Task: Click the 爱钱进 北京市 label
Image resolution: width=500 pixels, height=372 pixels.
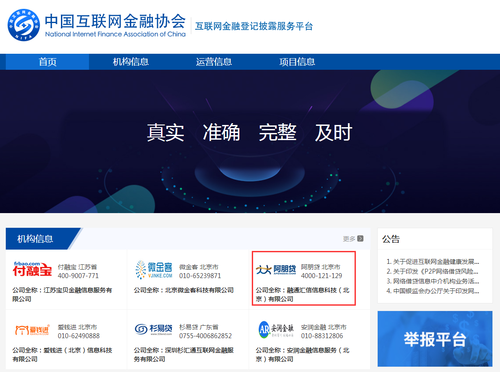Action: [77, 327]
